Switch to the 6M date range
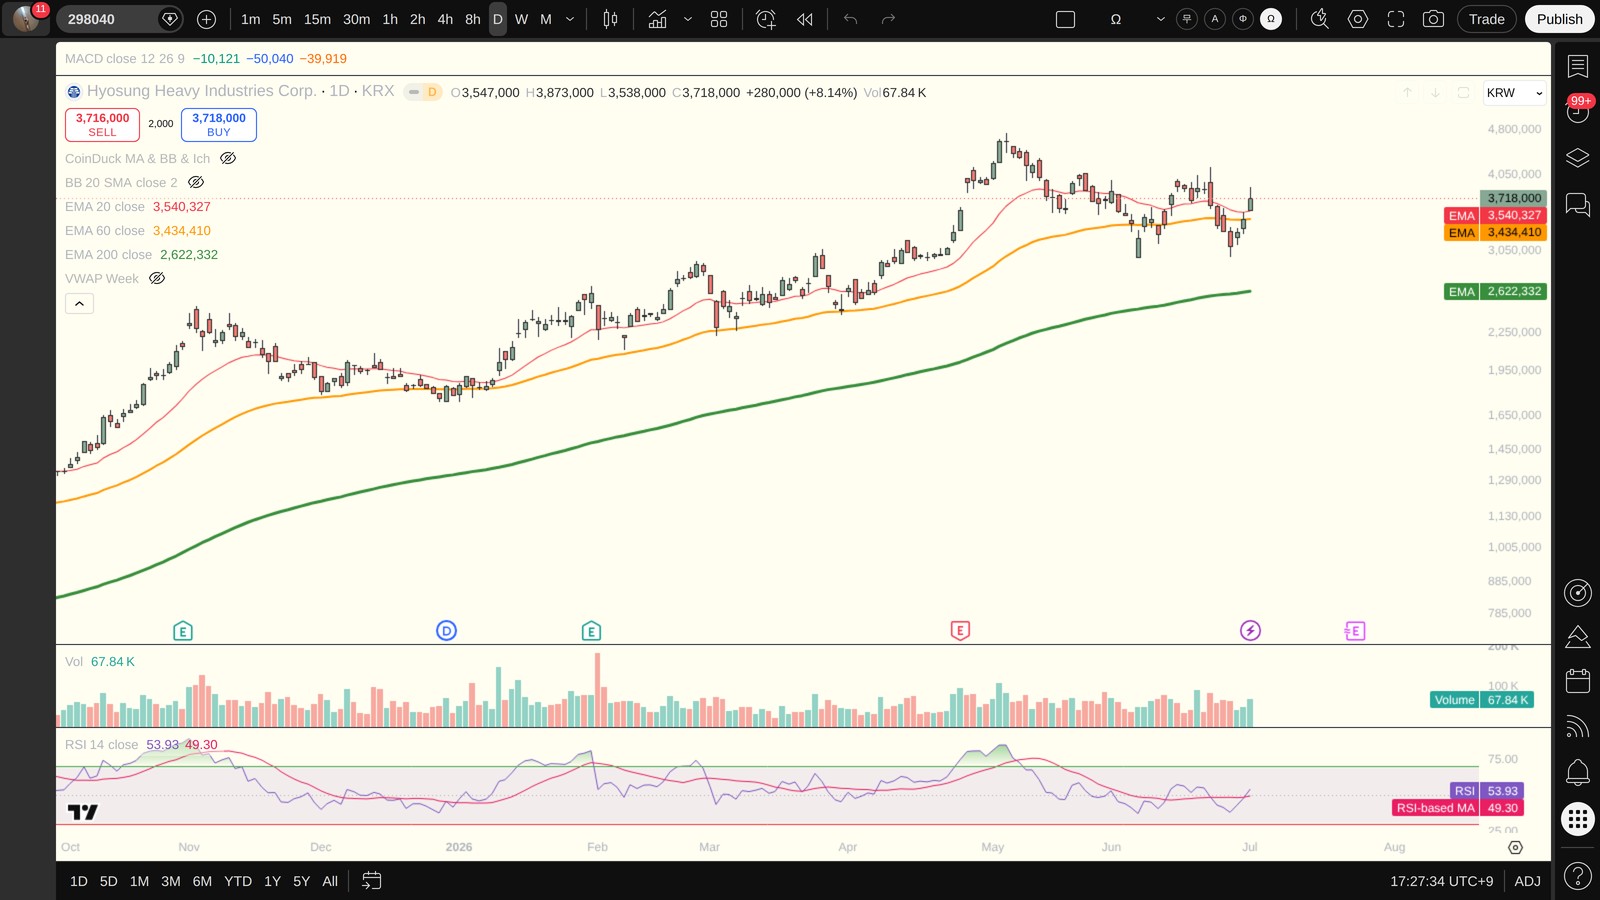The image size is (1600, 900). point(202,881)
